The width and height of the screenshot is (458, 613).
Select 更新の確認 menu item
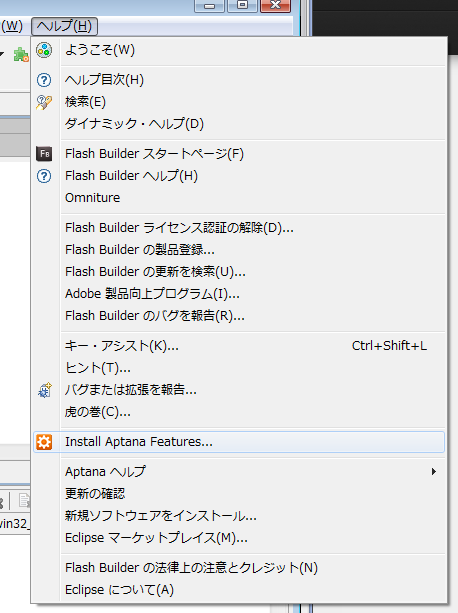[239, 494]
